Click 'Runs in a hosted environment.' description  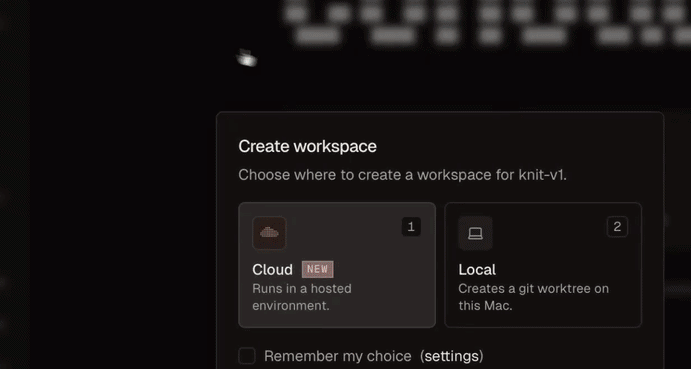click(x=302, y=297)
